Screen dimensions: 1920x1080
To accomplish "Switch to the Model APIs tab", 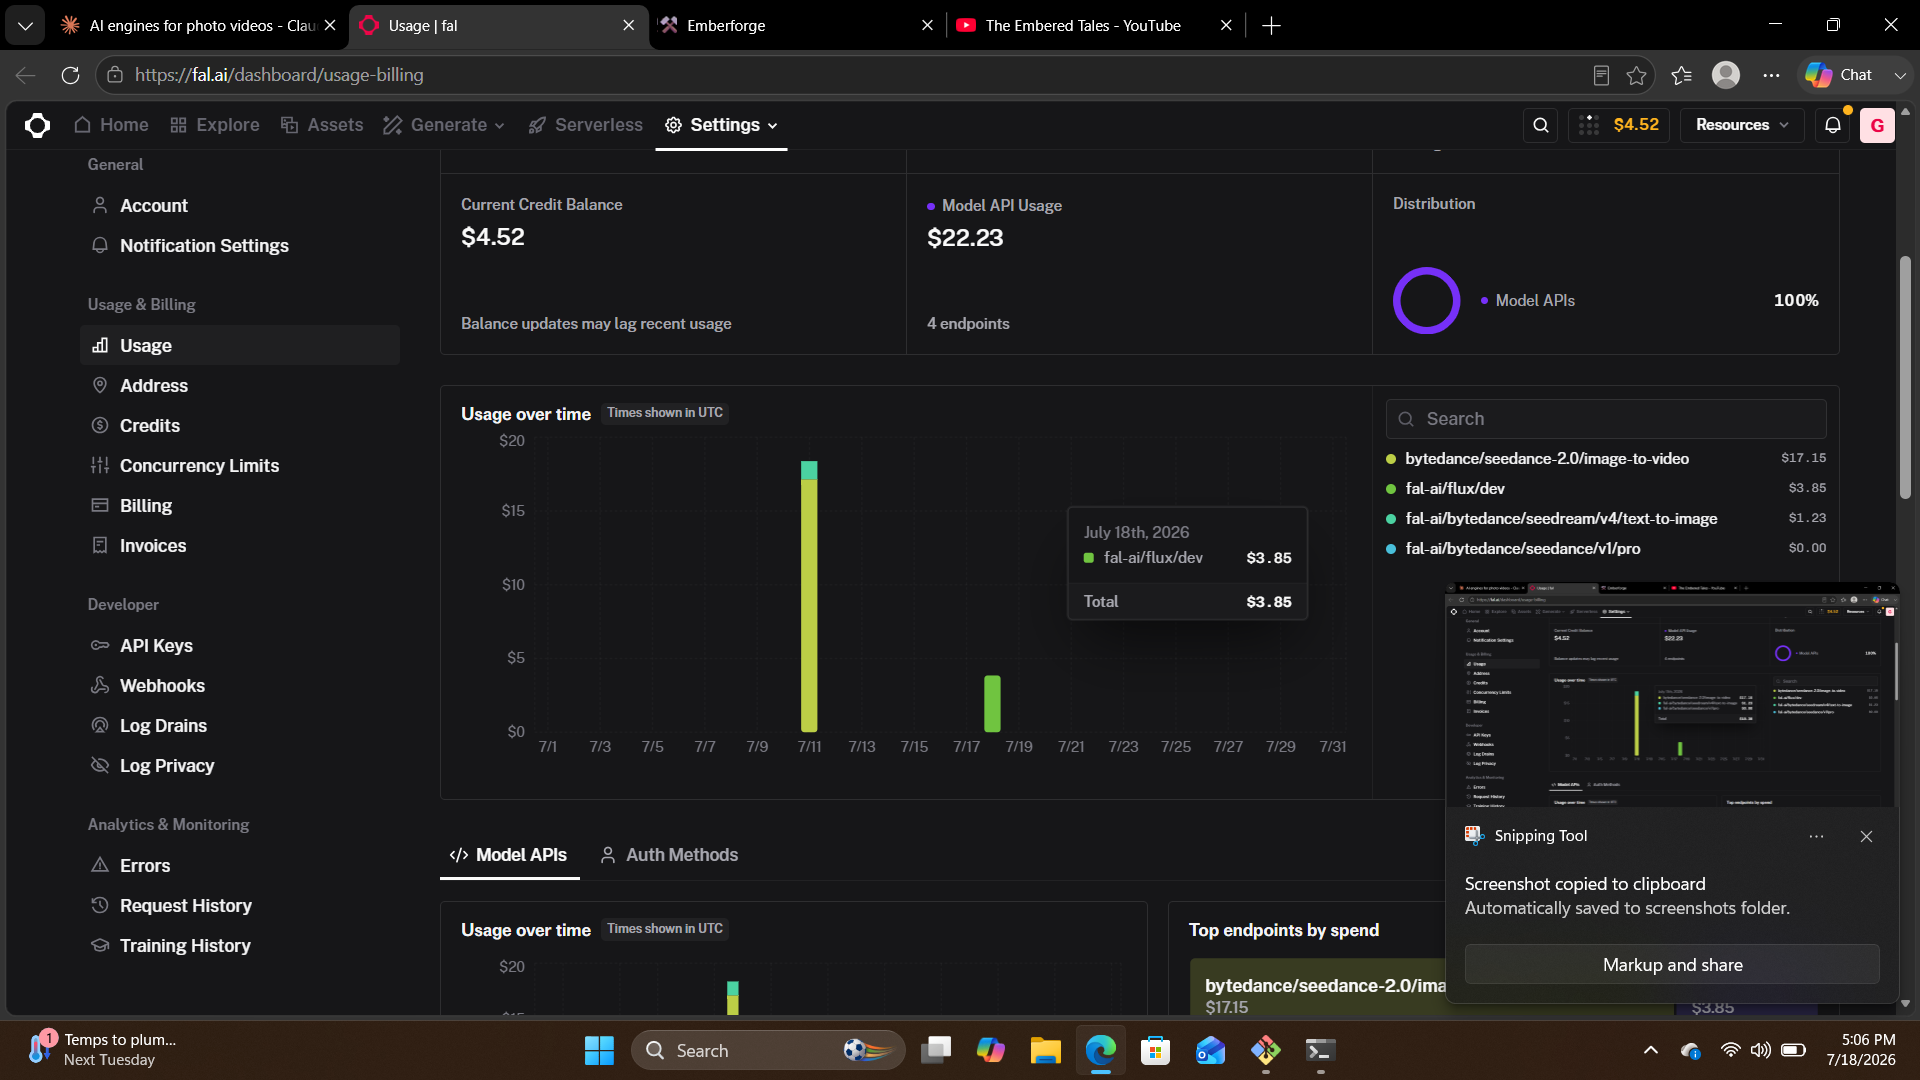I will click(x=509, y=855).
